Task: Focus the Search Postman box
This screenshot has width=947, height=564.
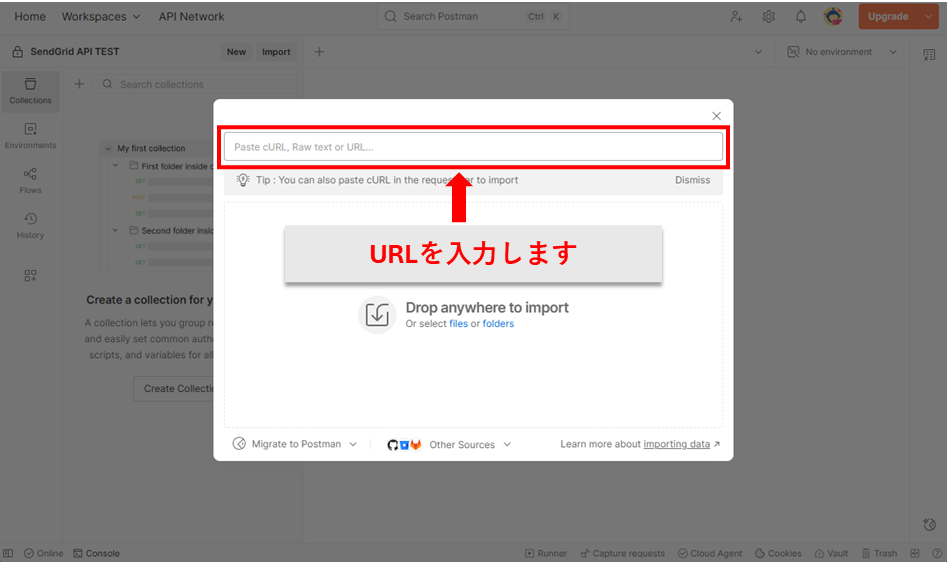Action: (x=474, y=17)
